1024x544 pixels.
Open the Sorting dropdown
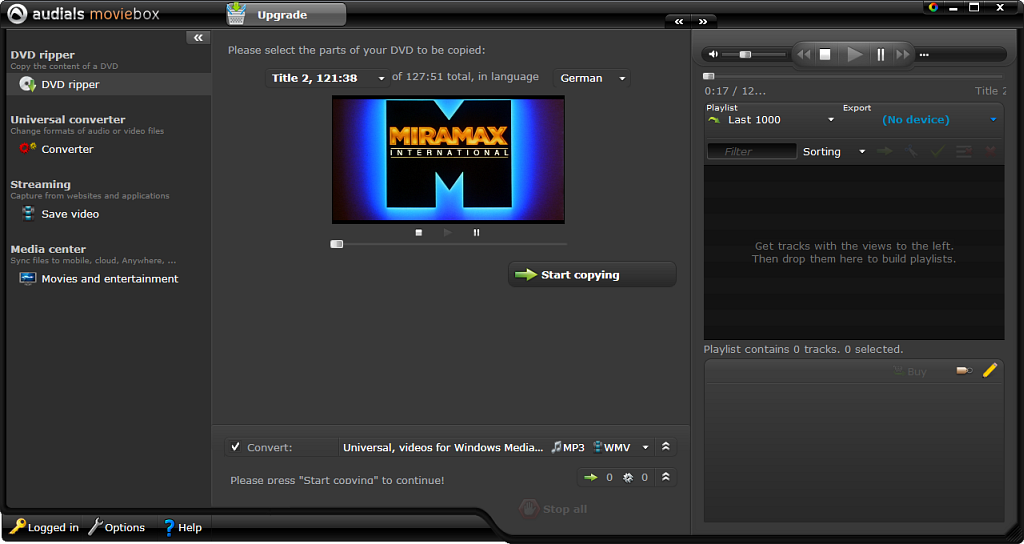point(833,152)
